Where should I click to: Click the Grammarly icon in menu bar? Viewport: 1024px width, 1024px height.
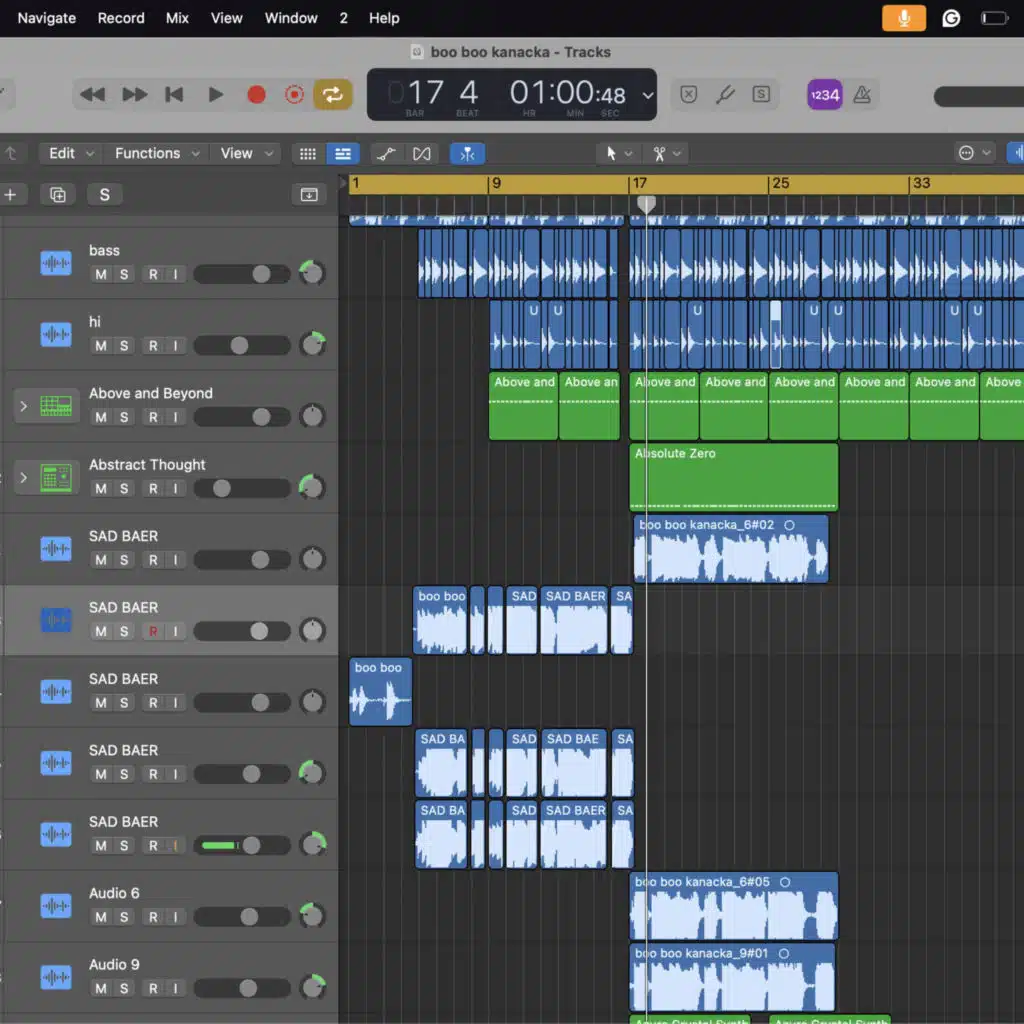point(951,18)
